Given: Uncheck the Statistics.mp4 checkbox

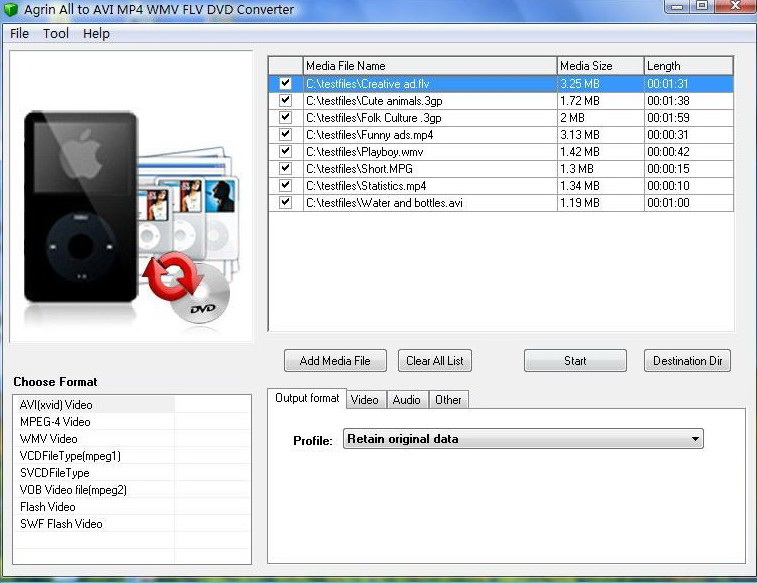Looking at the screenshot, I should (x=285, y=185).
